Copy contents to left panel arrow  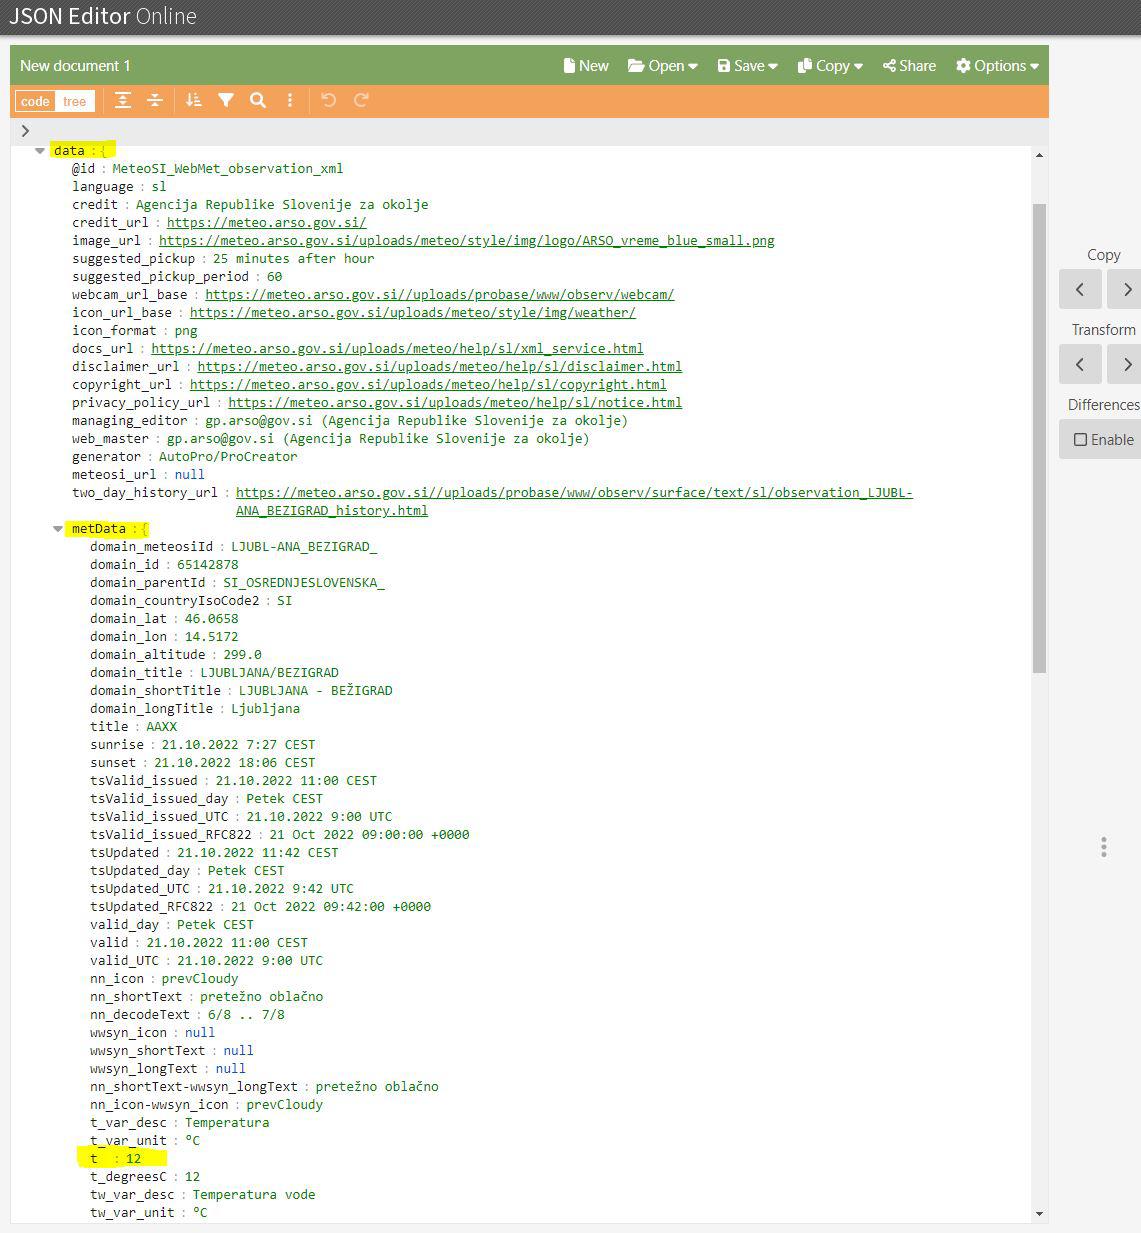(x=1080, y=289)
